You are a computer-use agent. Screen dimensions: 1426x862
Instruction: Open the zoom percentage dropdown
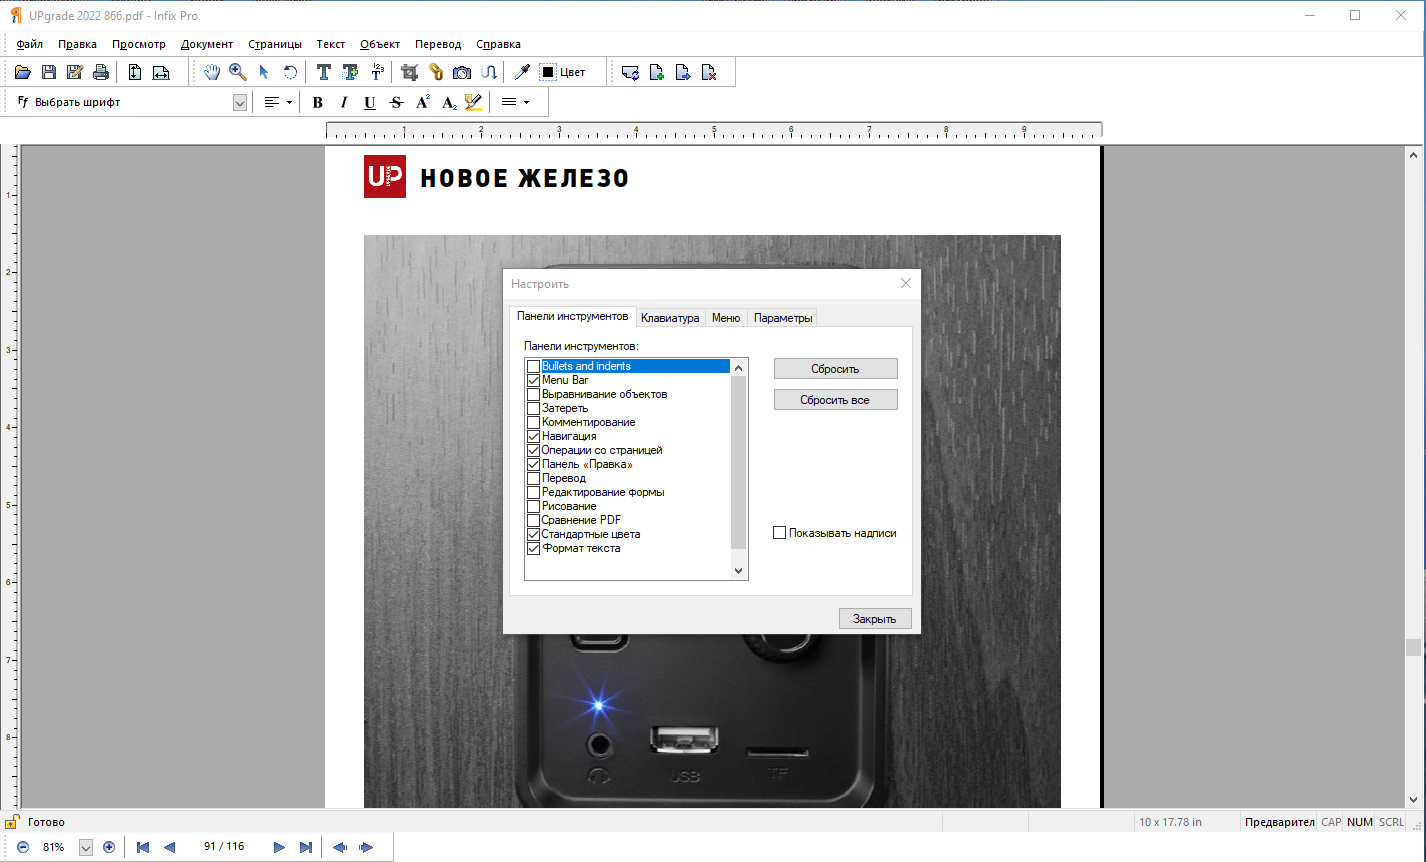coord(85,847)
